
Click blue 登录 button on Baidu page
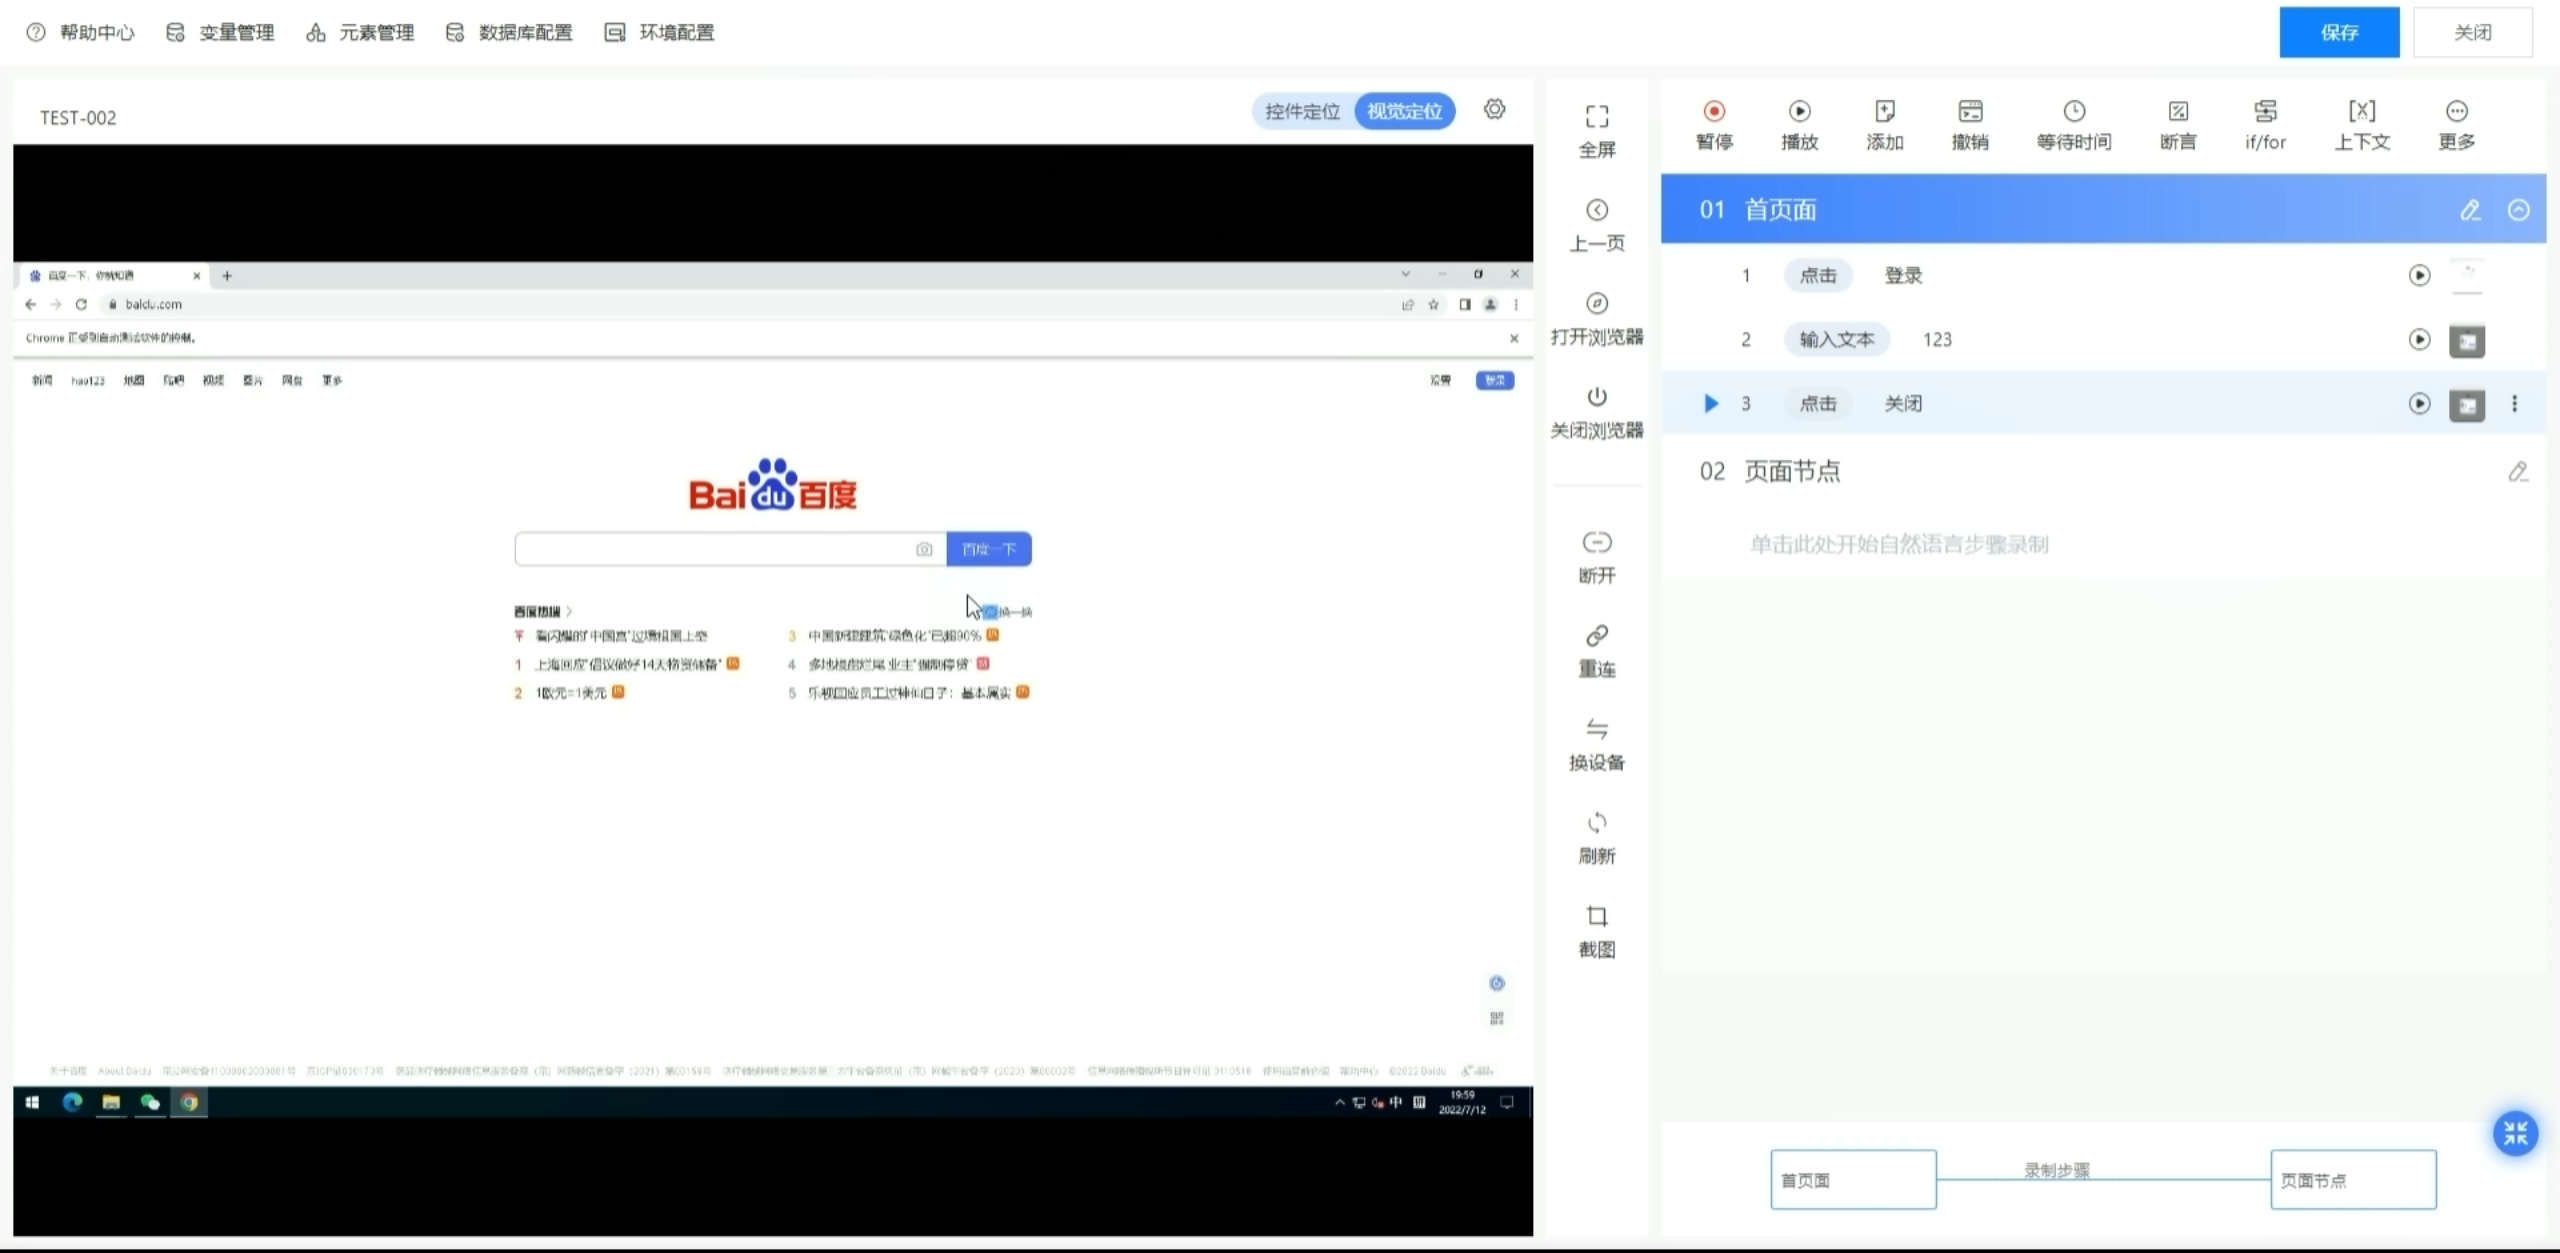click(1495, 380)
